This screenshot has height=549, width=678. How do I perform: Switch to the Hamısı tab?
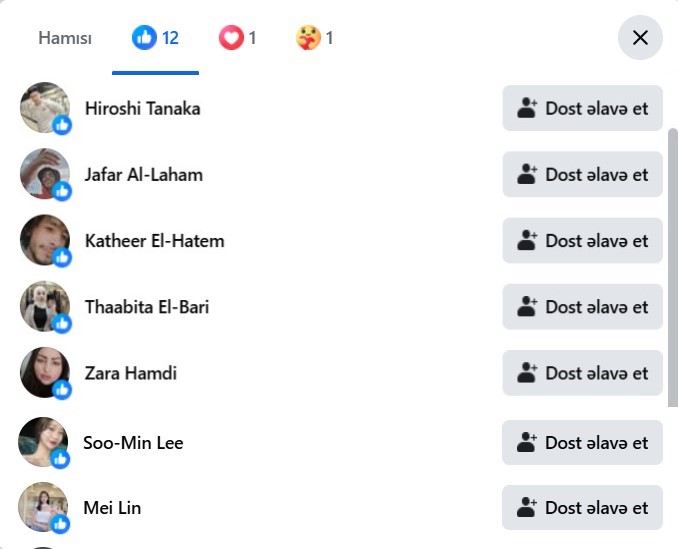65,38
